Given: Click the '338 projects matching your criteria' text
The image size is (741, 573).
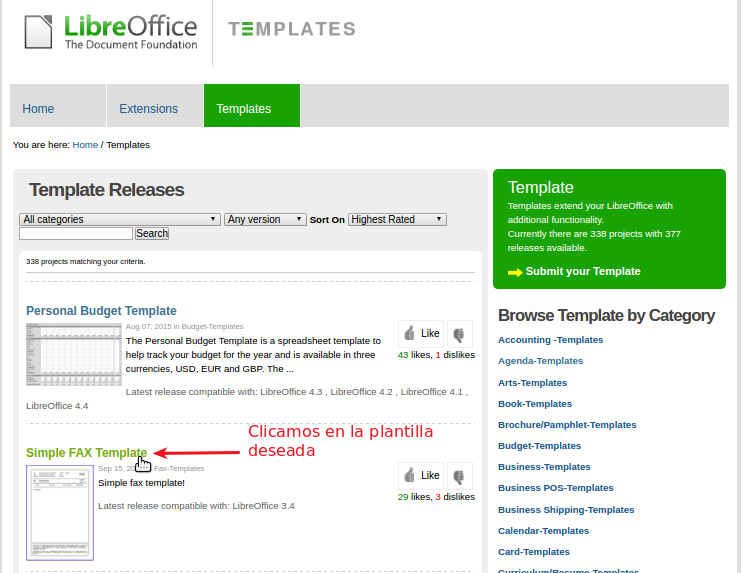Looking at the screenshot, I should tap(86, 261).
